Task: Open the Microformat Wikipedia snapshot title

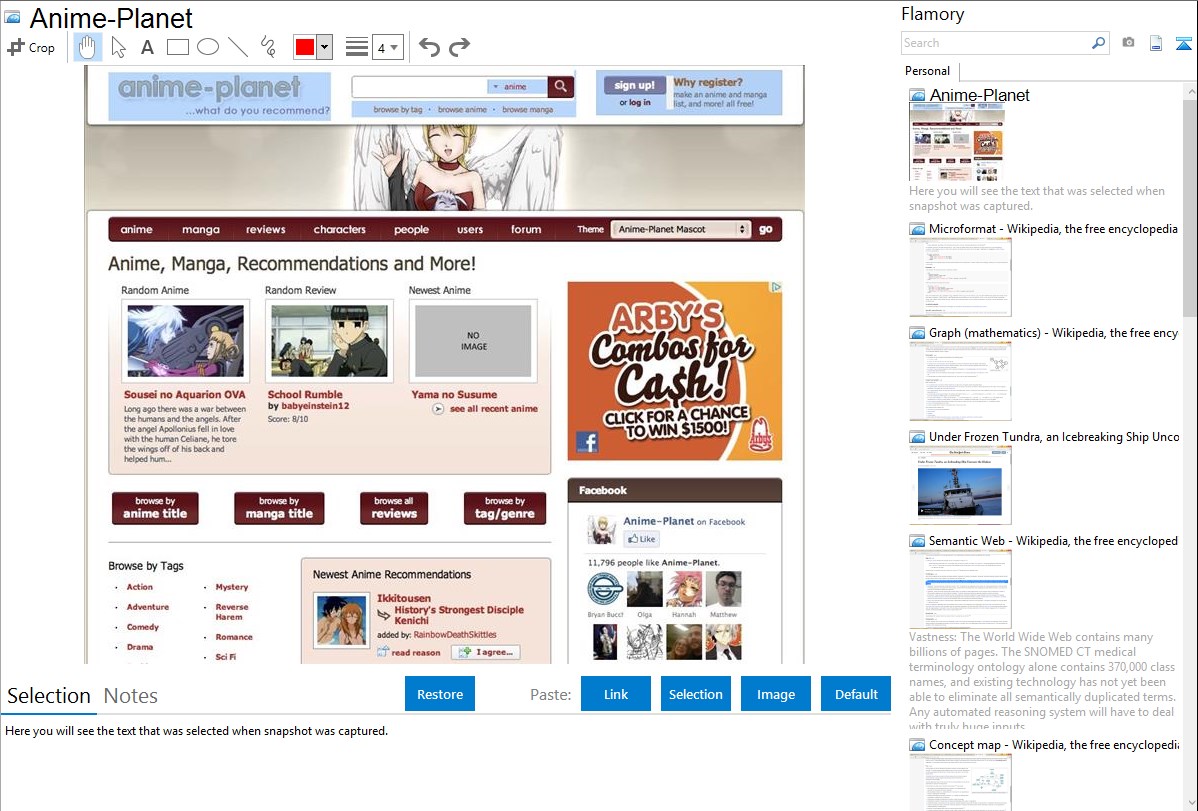Action: (1053, 229)
